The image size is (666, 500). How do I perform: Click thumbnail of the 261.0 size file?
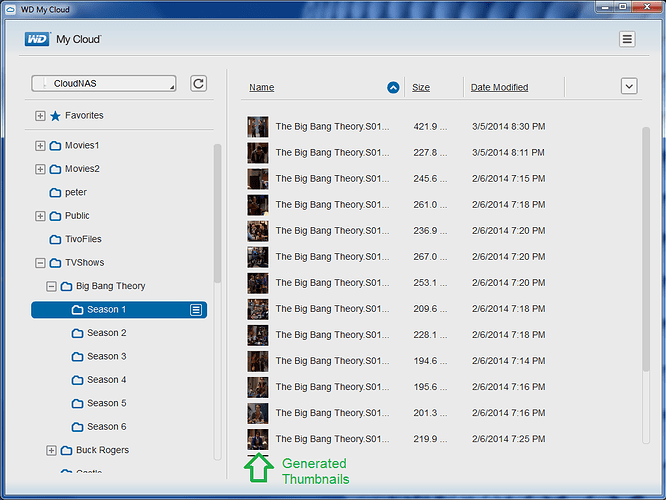[x=258, y=205]
